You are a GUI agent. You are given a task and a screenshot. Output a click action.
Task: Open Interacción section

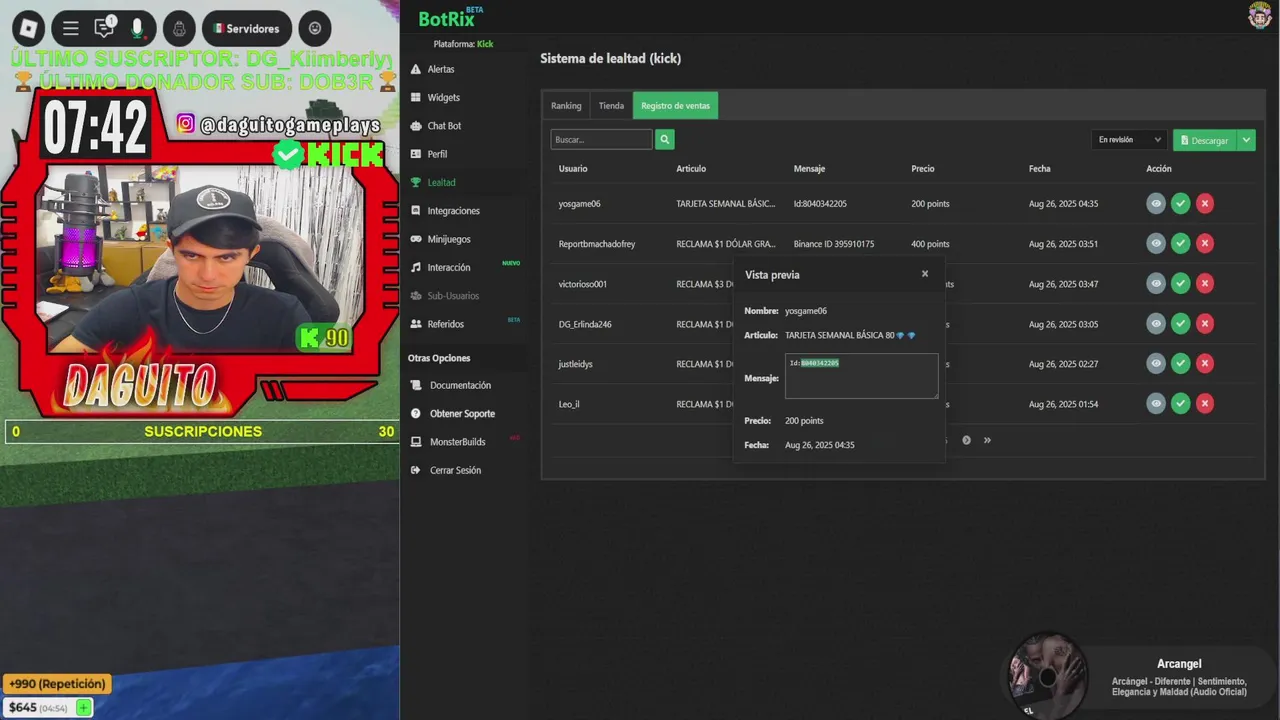click(x=448, y=267)
